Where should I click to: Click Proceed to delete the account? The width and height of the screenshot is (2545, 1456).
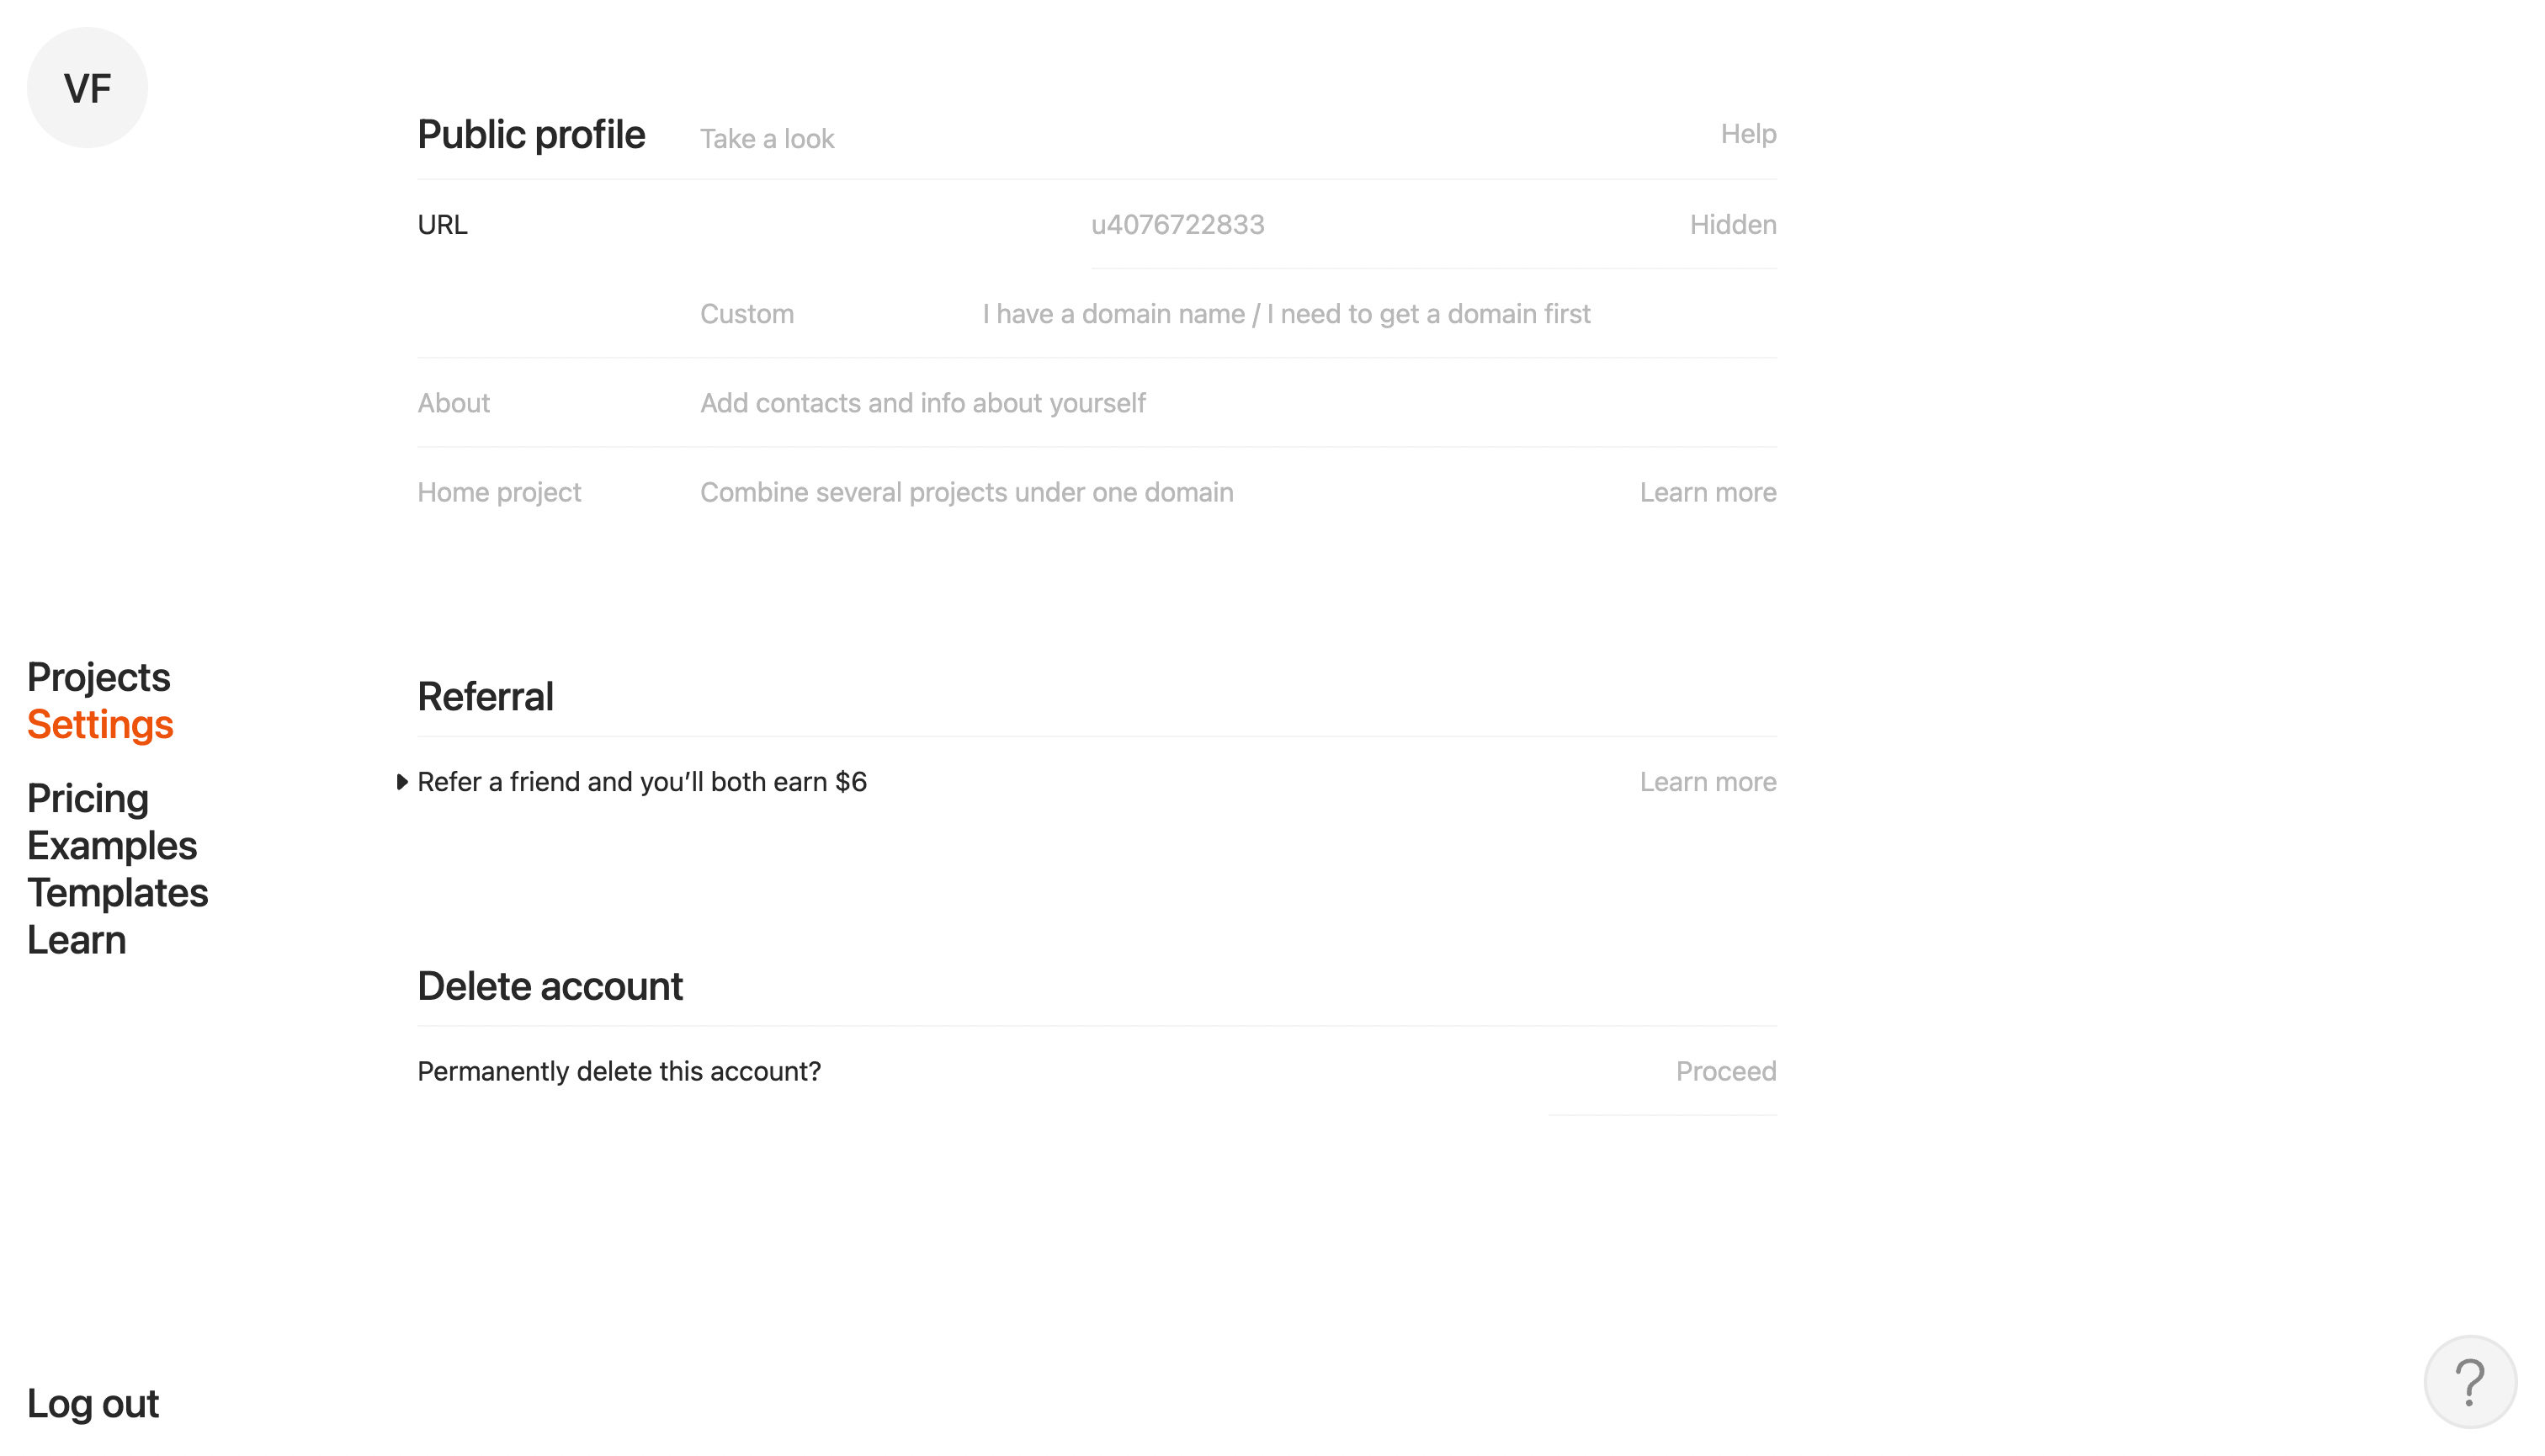(1724, 1070)
